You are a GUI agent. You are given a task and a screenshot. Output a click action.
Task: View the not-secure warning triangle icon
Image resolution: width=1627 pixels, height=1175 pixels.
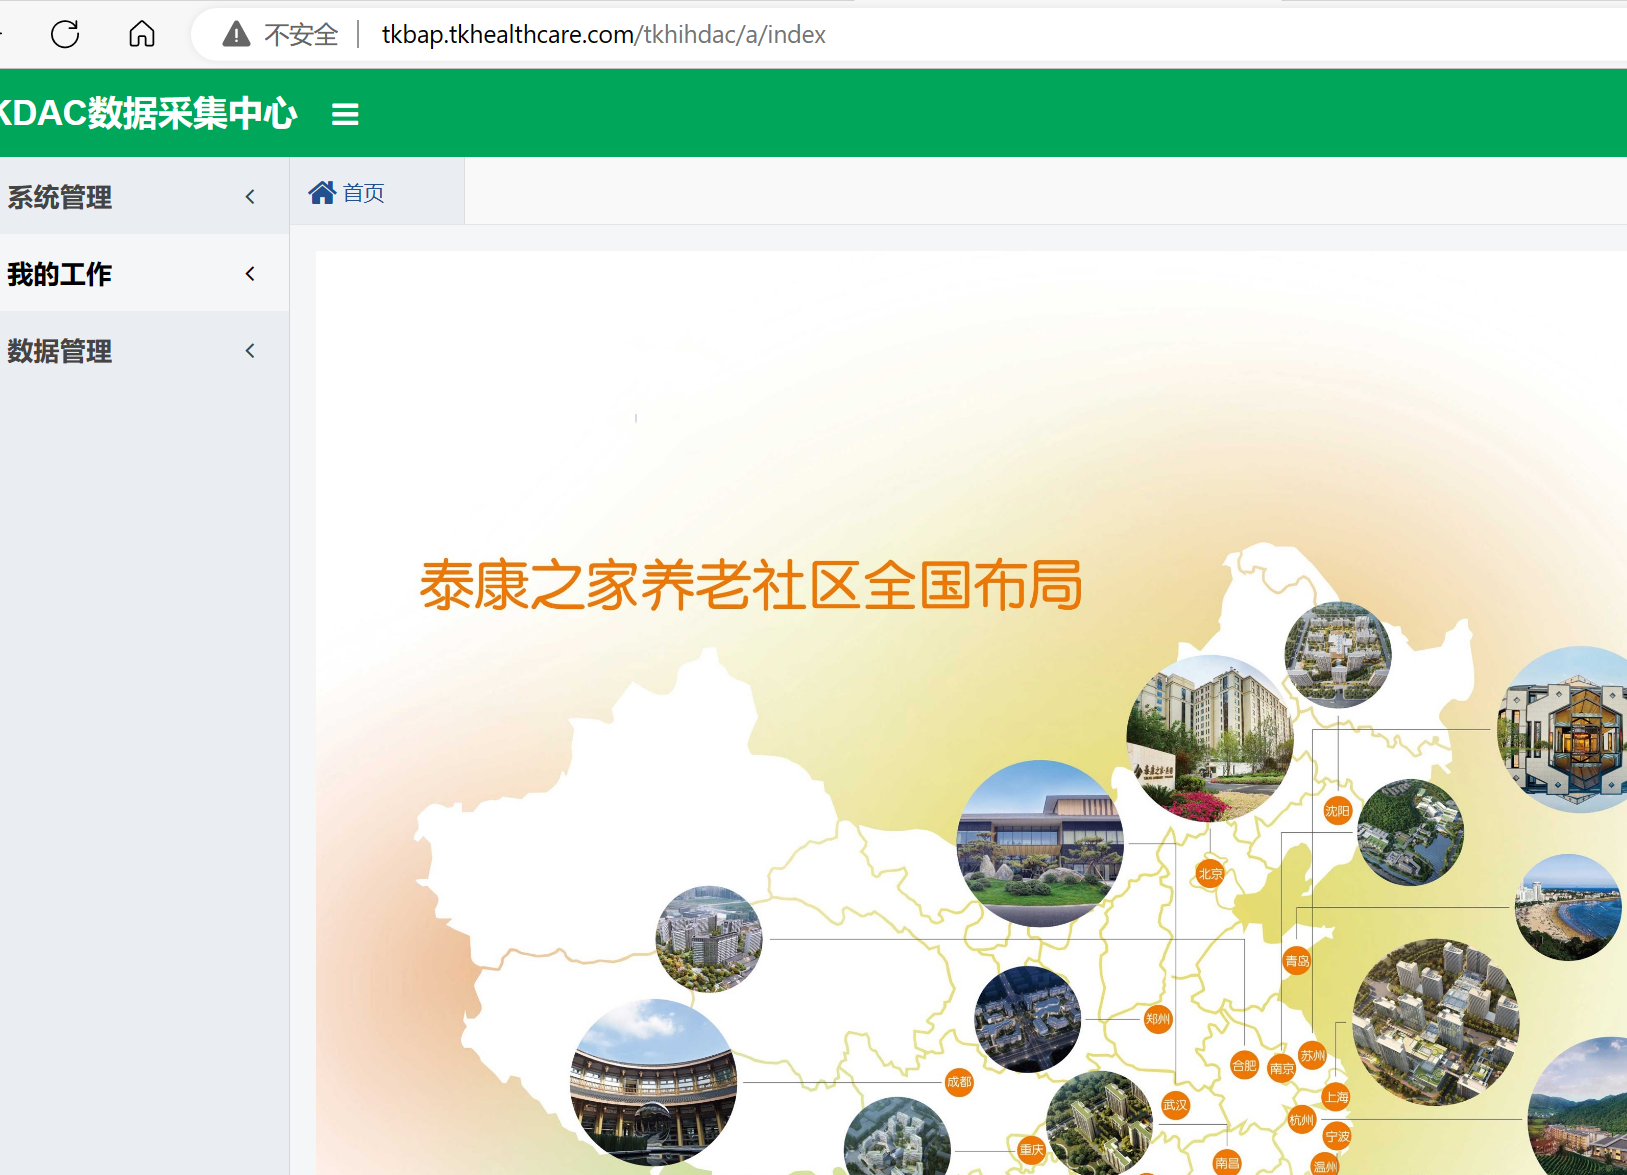[x=236, y=34]
